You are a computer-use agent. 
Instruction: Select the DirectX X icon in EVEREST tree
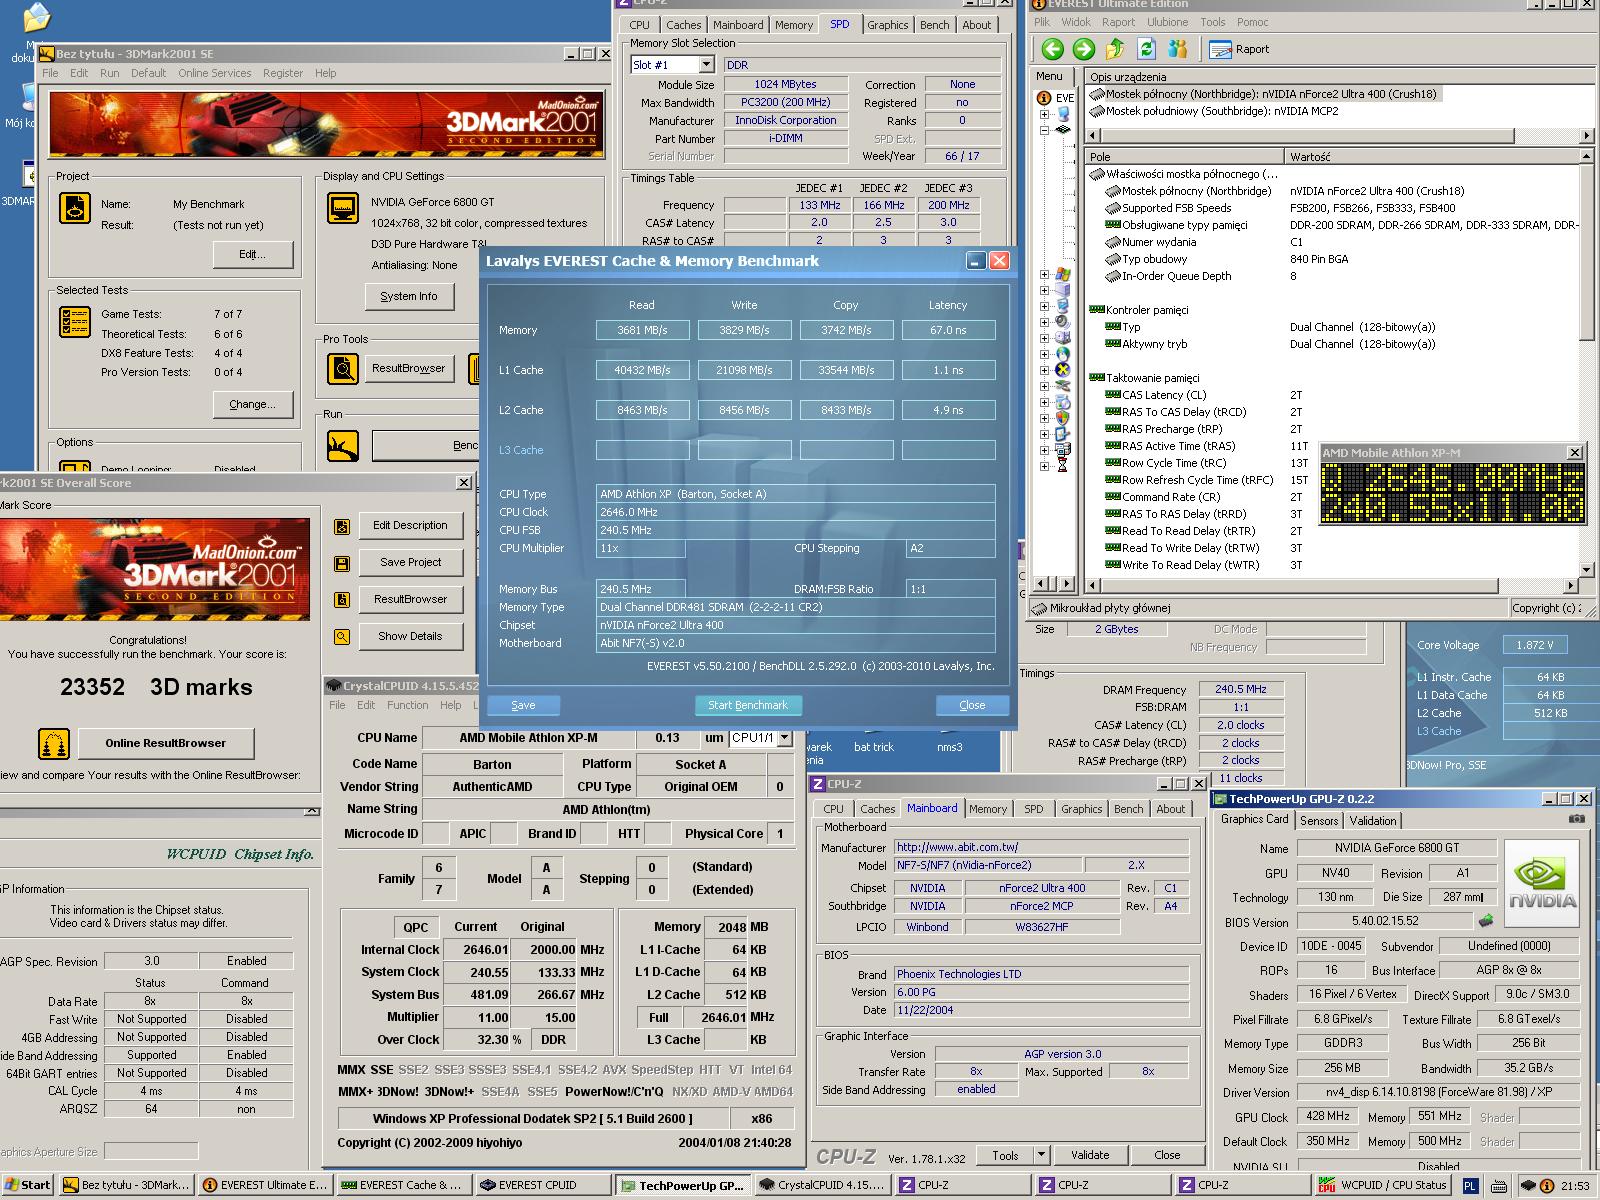click(1062, 370)
